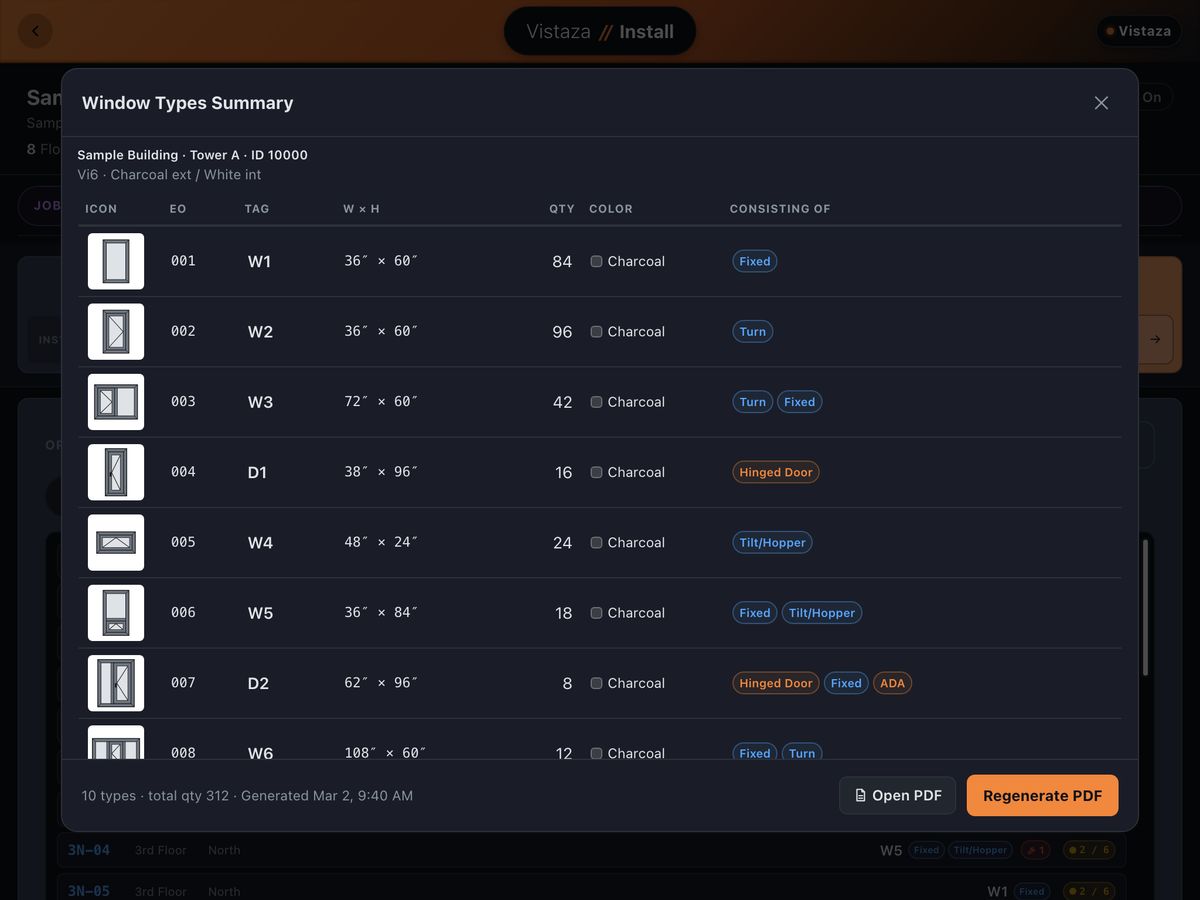Click the QTY column header

click(562, 209)
